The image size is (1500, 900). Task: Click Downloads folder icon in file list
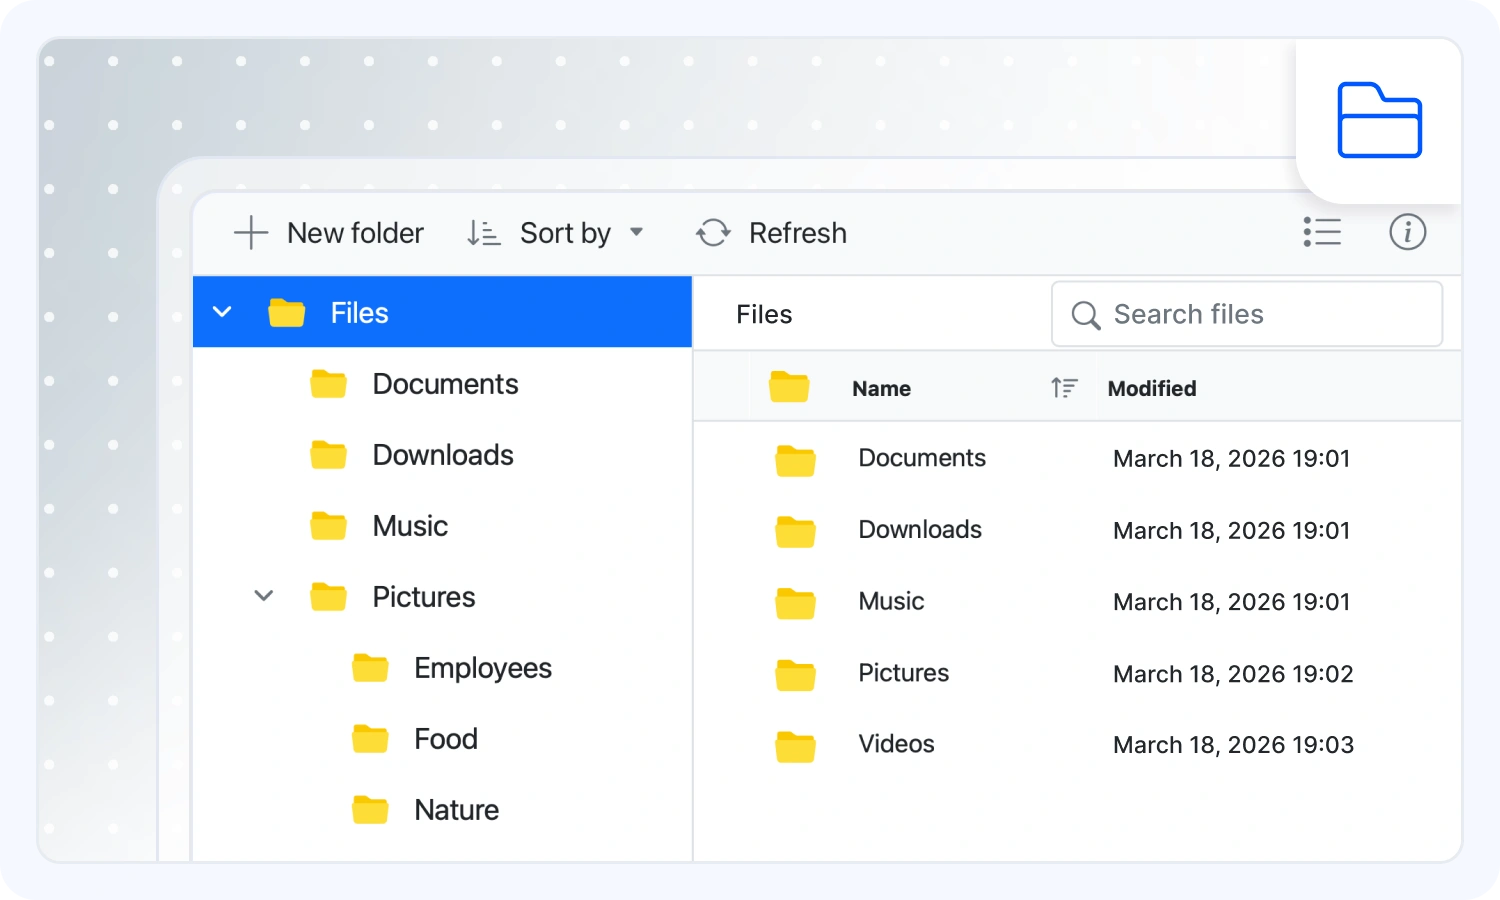click(795, 531)
